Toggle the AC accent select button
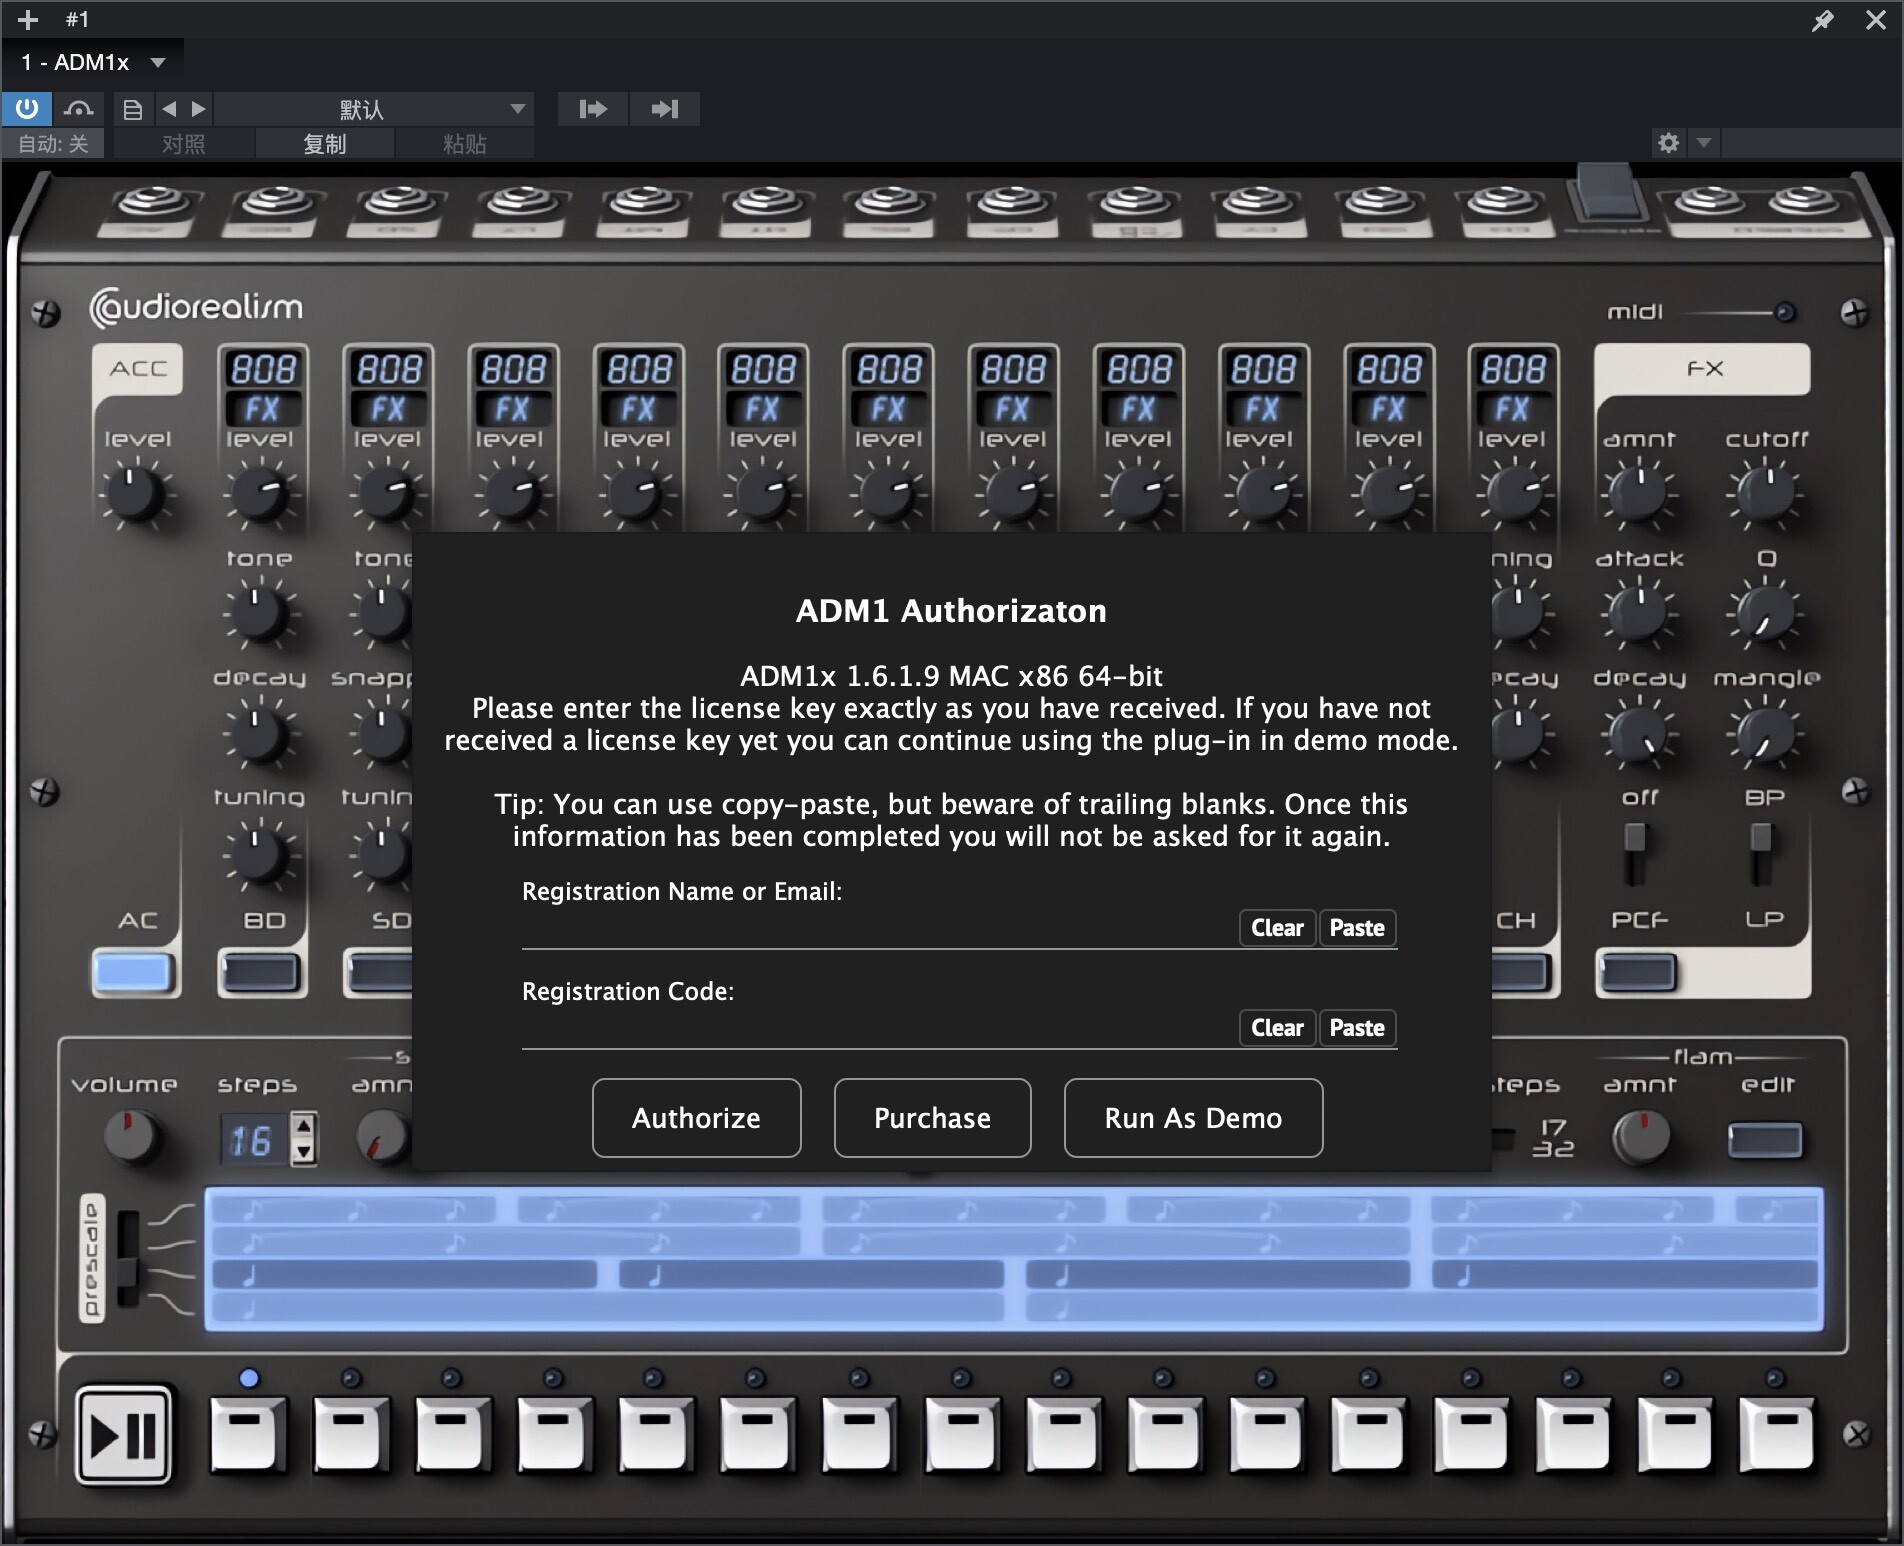Screen dimensions: 1904x1546 [134, 972]
